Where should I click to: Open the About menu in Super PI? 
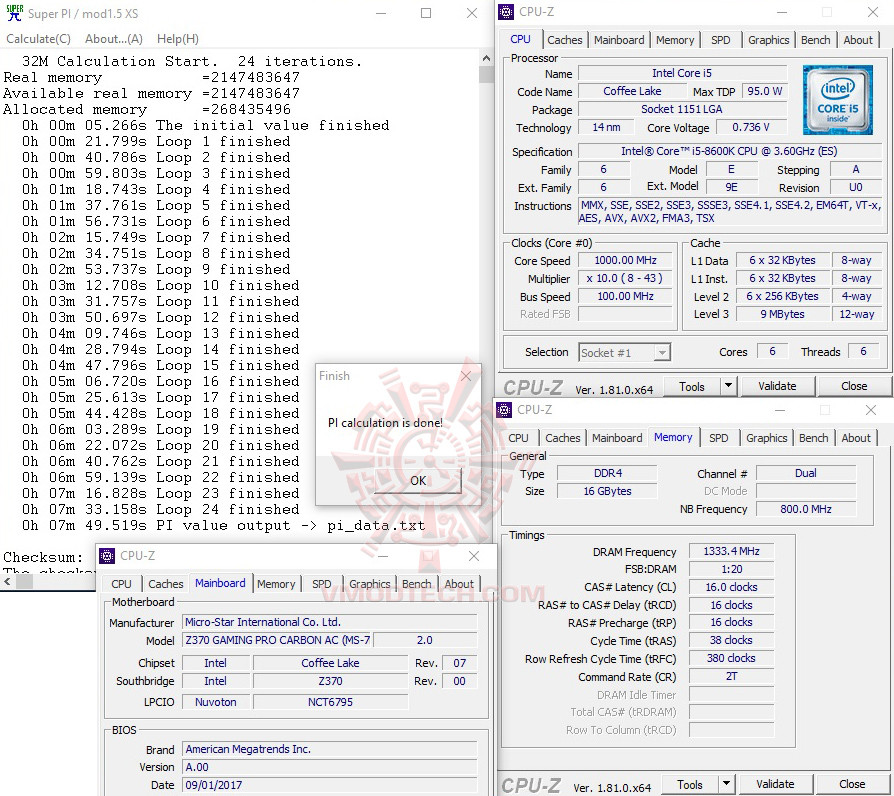coord(113,39)
